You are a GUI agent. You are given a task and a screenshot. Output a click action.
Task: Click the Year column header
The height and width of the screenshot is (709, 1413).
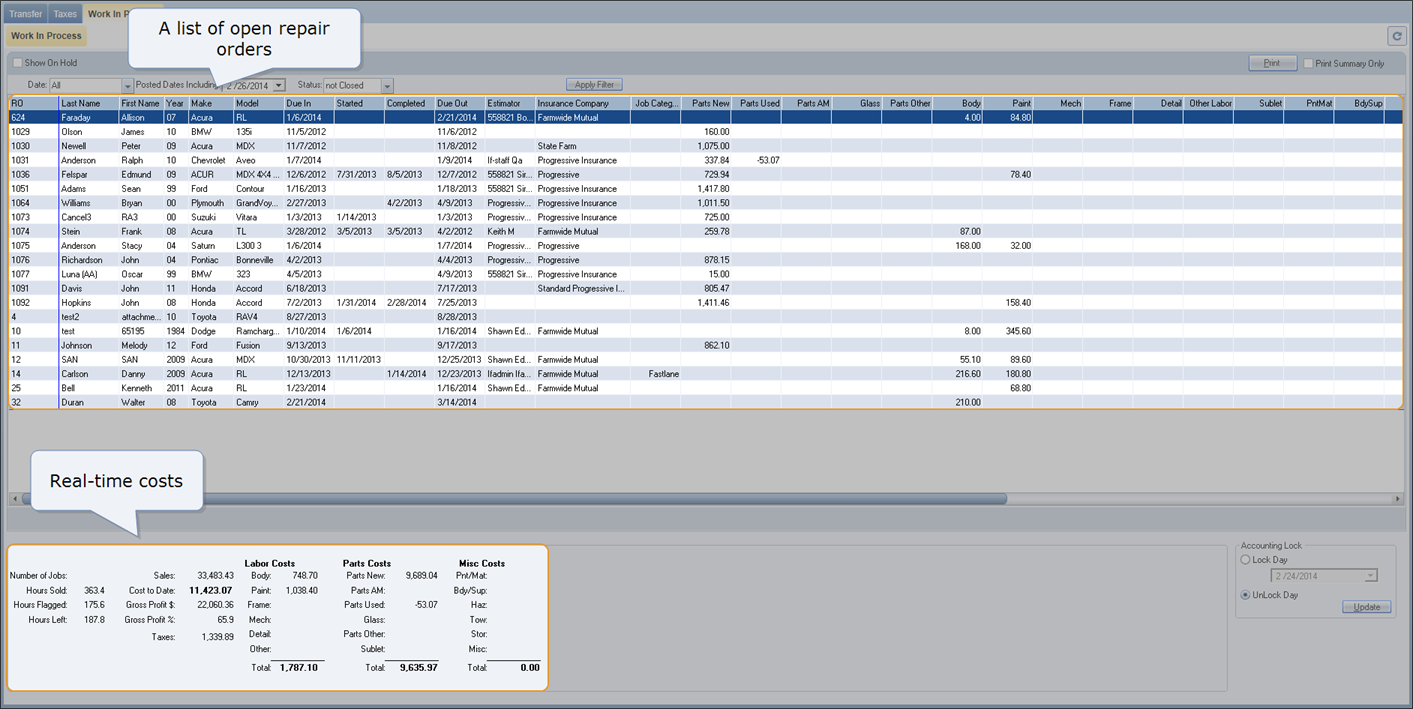click(176, 103)
